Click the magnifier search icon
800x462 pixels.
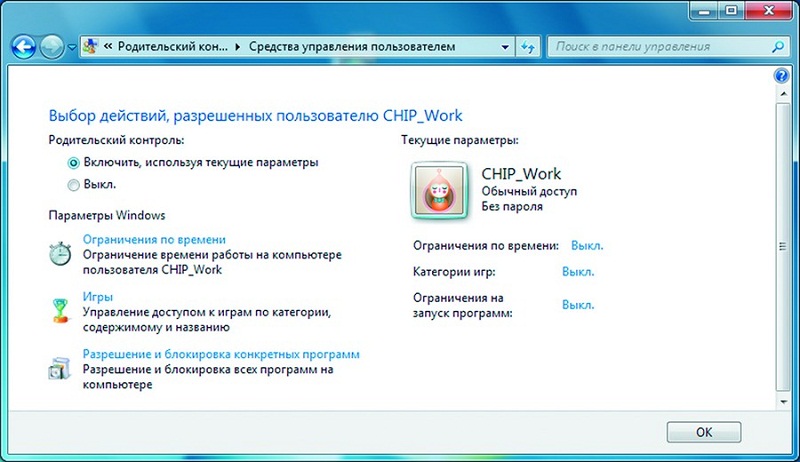tap(778, 47)
